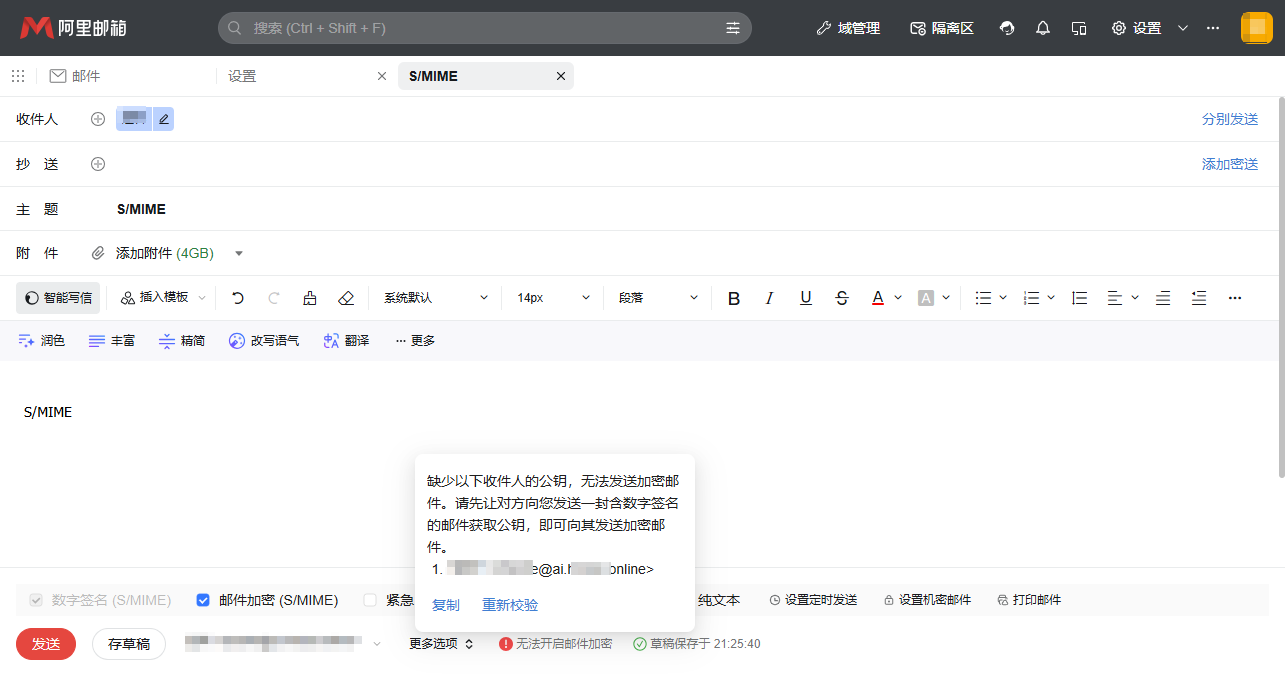This screenshot has width=1285, height=676.
Task: Click the Bold formatting icon
Action: coord(734,298)
